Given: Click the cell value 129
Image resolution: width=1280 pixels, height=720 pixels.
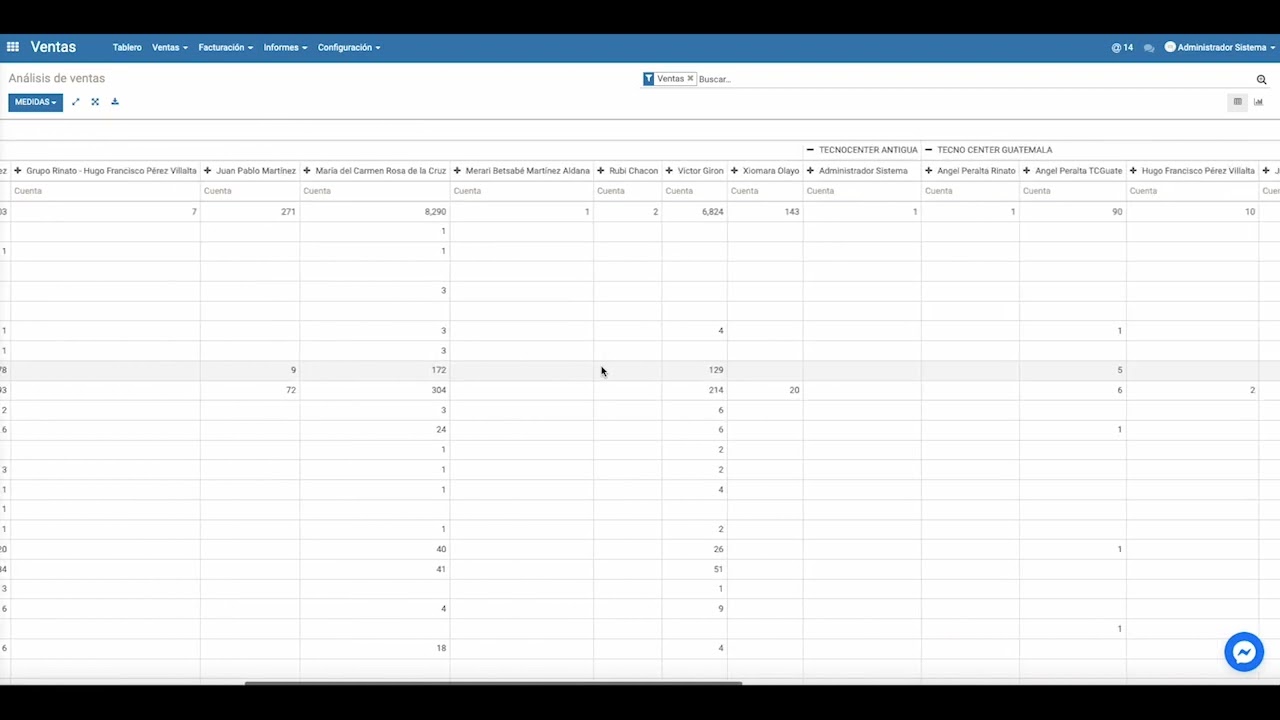Looking at the screenshot, I should coord(716,370).
